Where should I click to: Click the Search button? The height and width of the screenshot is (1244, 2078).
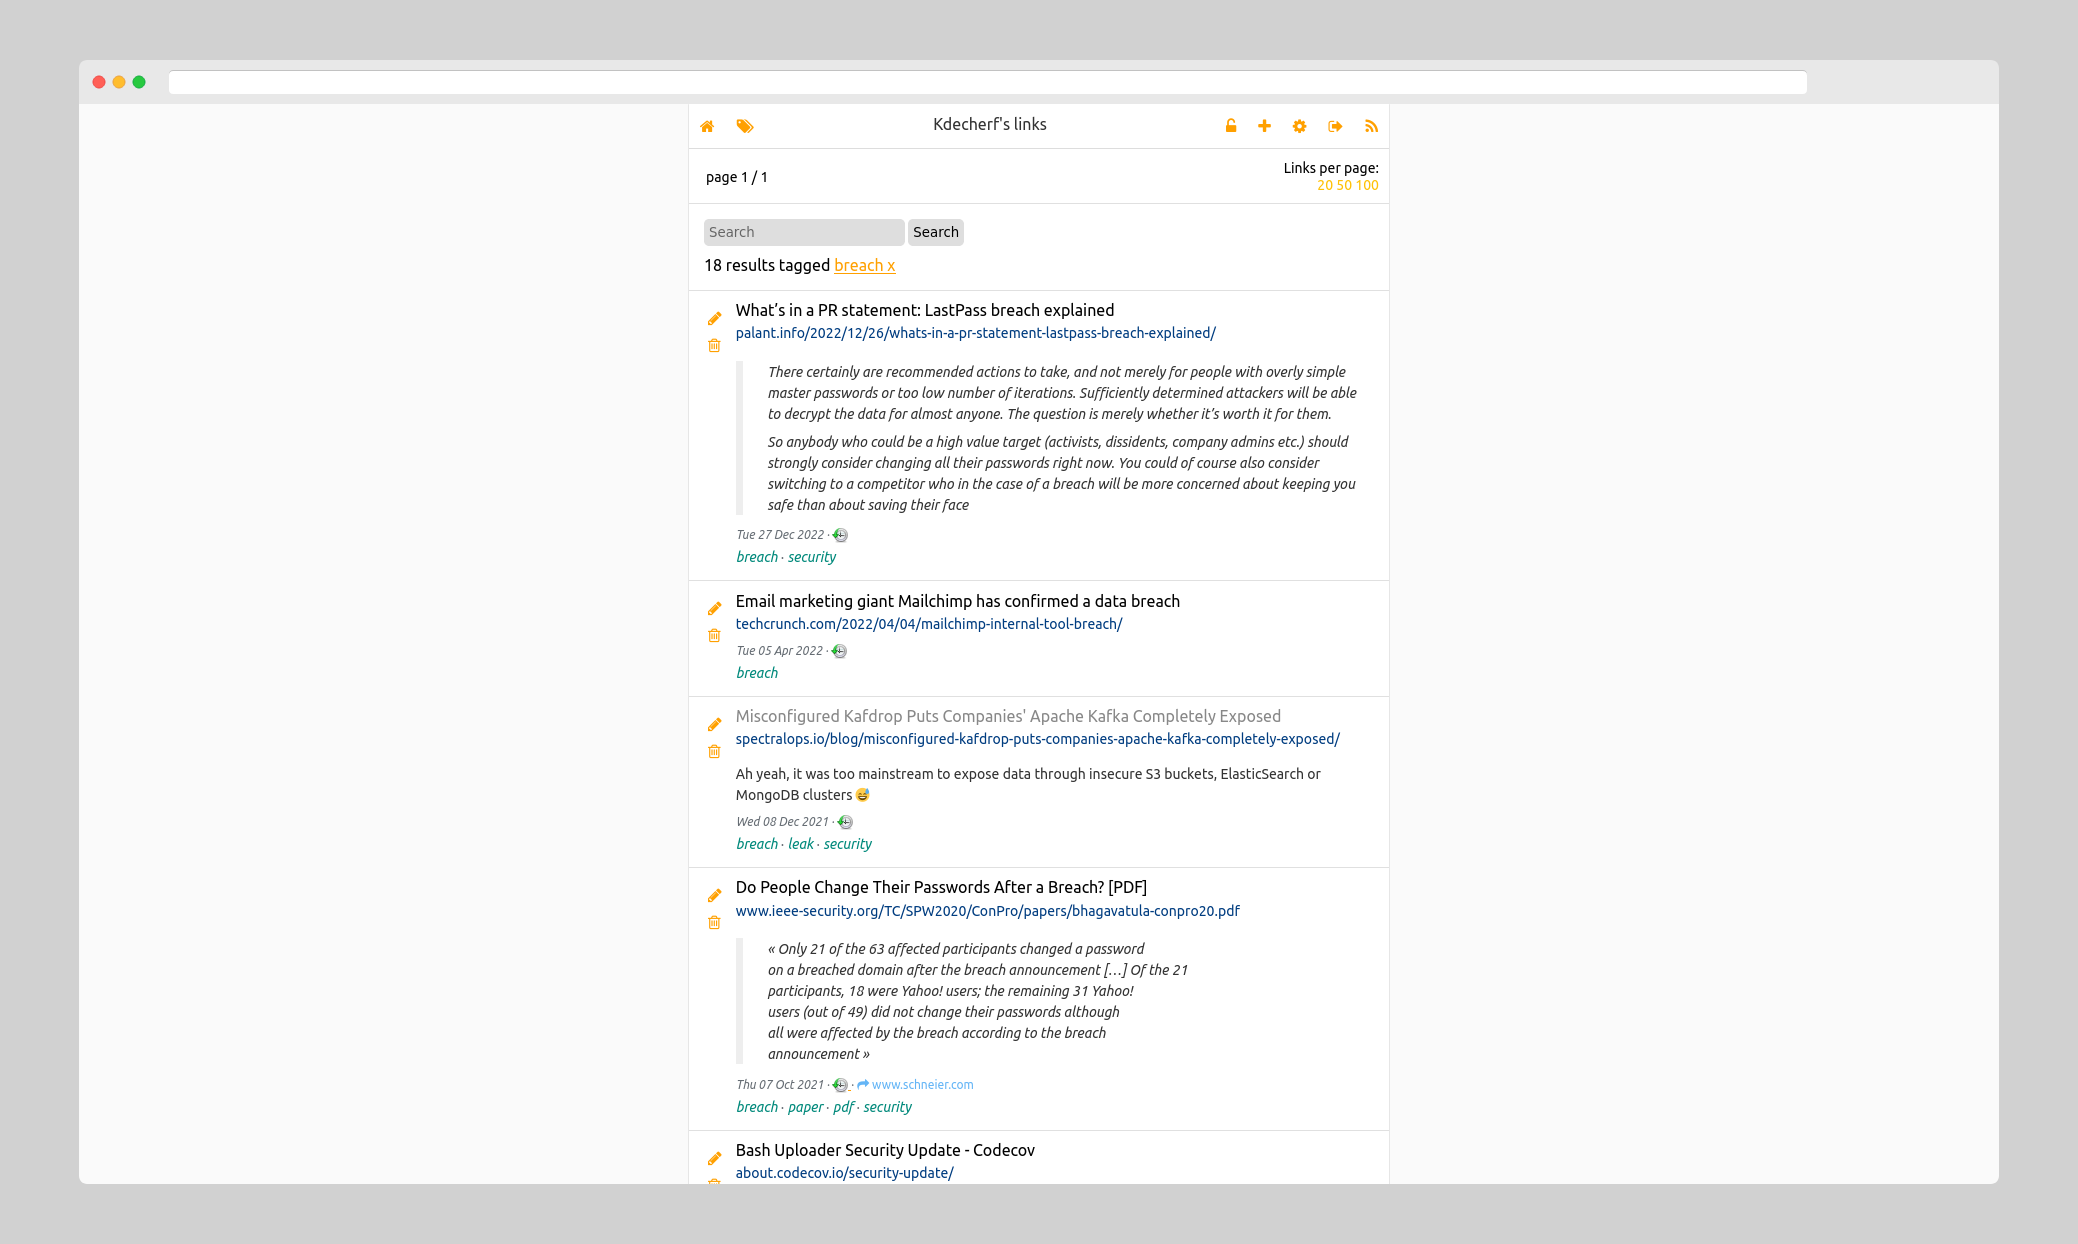point(935,232)
